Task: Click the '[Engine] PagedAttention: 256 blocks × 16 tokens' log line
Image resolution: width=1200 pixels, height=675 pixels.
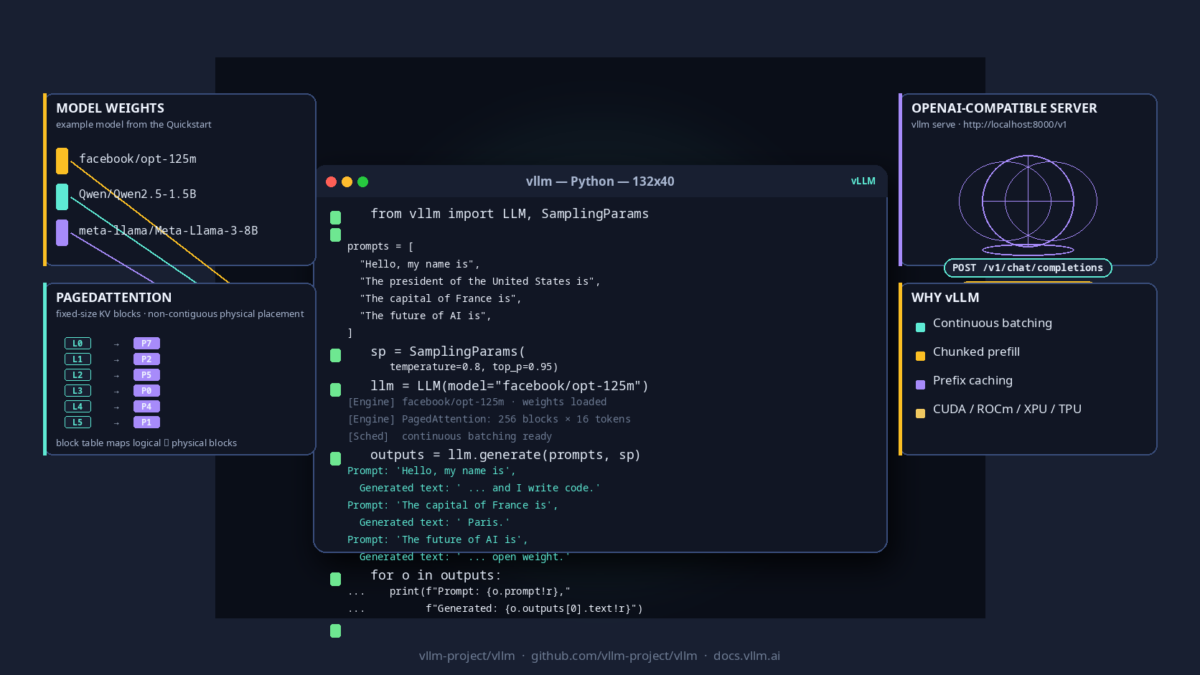Action: coord(489,419)
